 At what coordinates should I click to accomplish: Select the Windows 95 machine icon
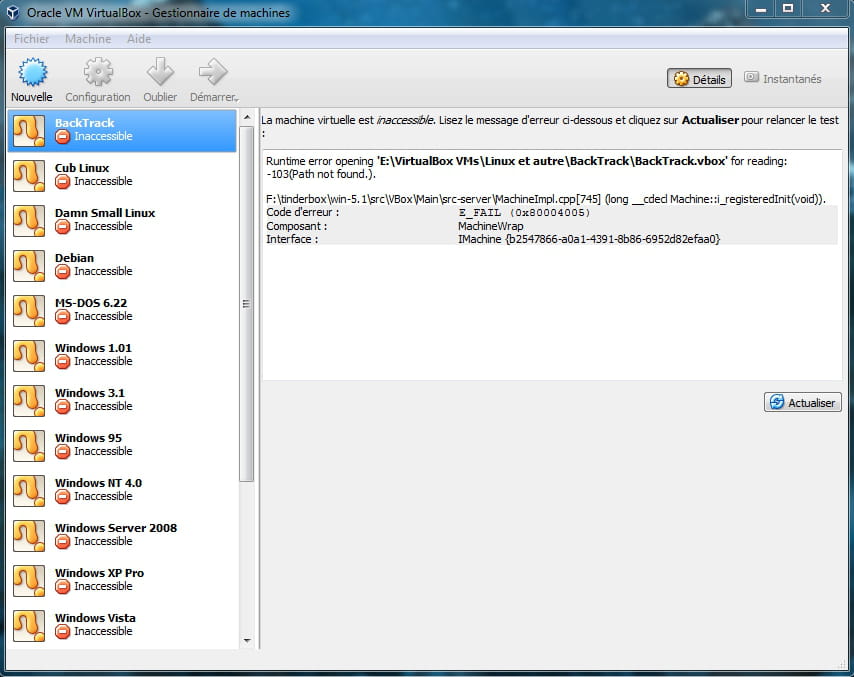click(x=29, y=446)
